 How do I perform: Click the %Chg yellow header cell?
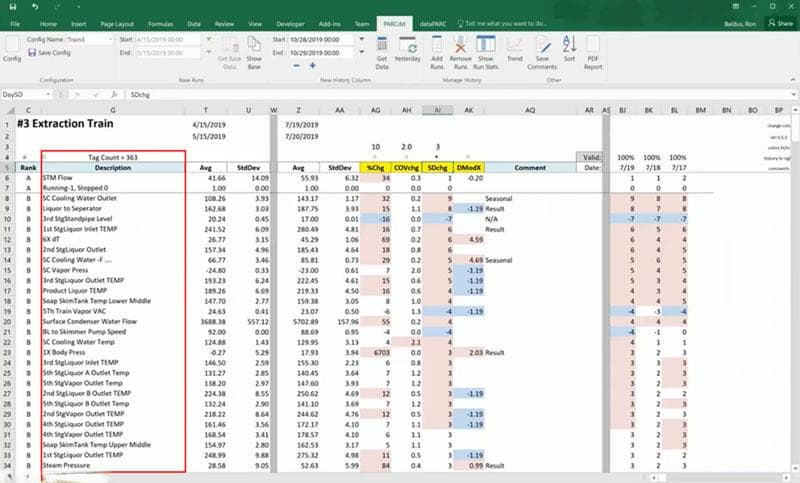[375, 168]
